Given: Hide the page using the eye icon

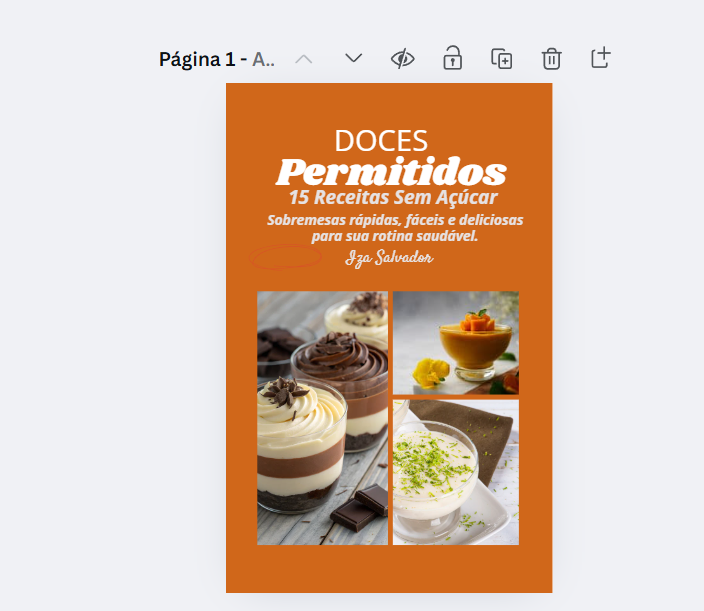Looking at the screenshot, I should tap(402, 58).
